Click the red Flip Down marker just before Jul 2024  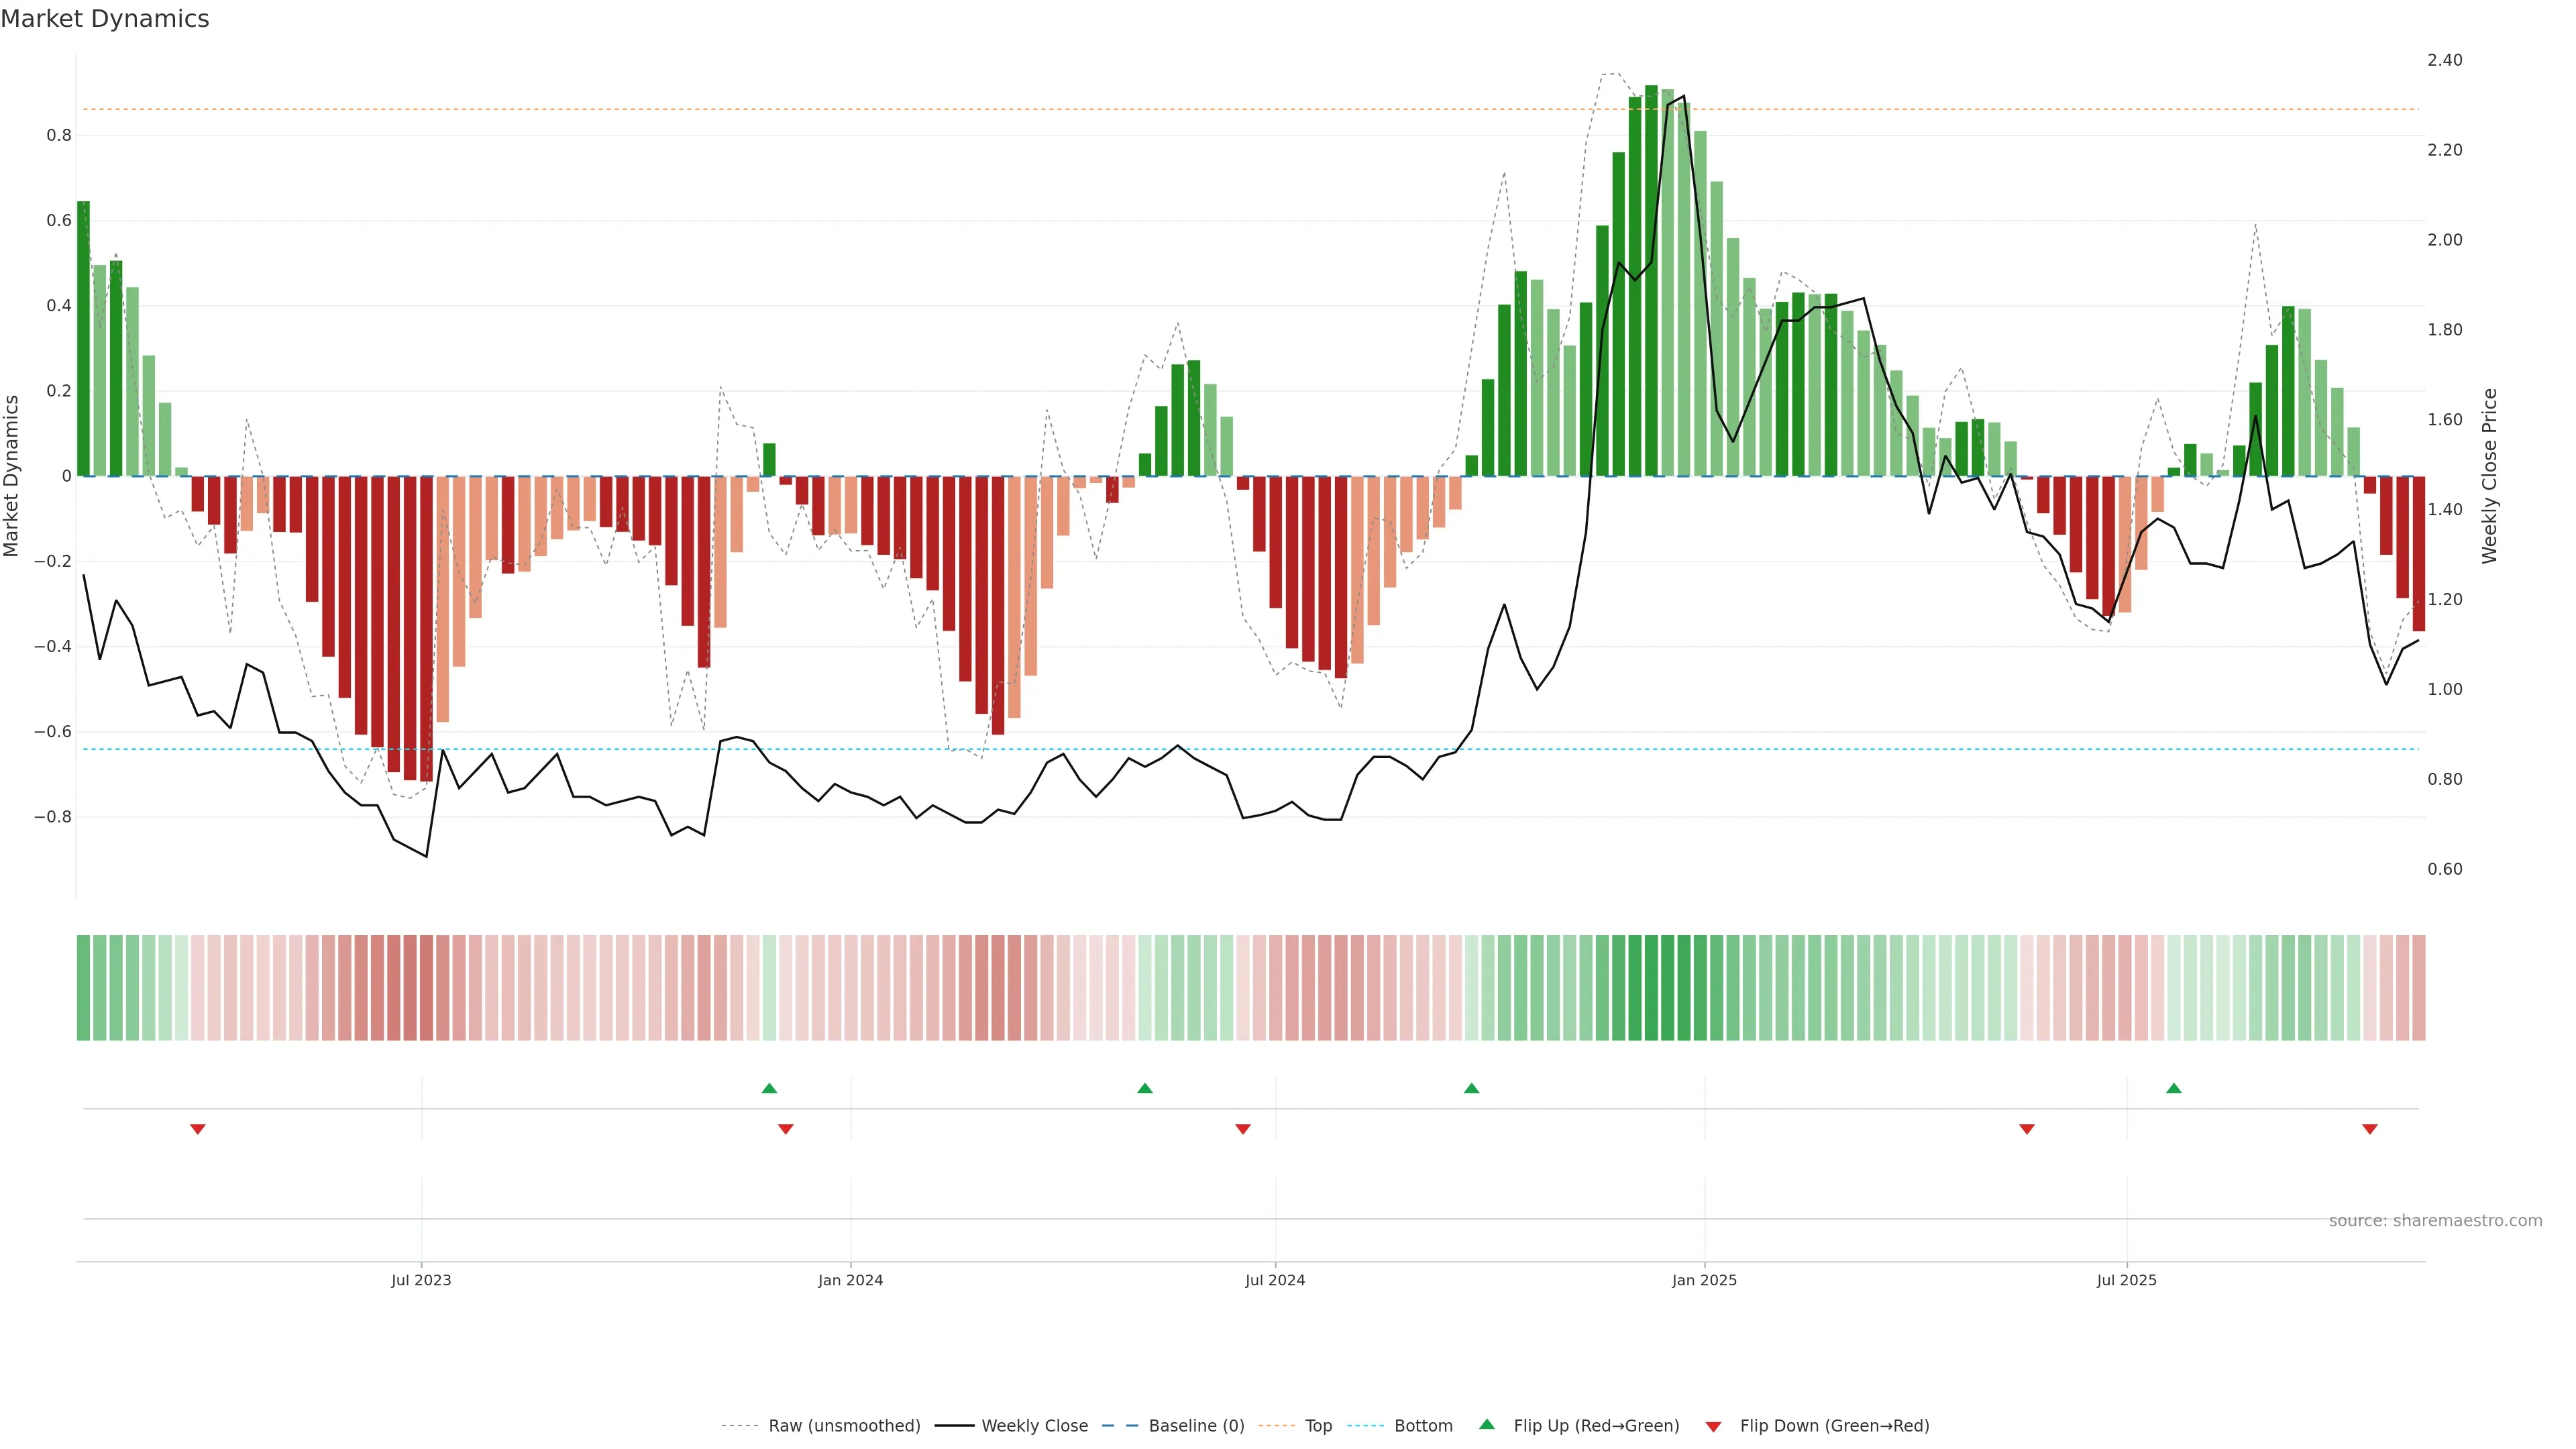[1243, 1129]
